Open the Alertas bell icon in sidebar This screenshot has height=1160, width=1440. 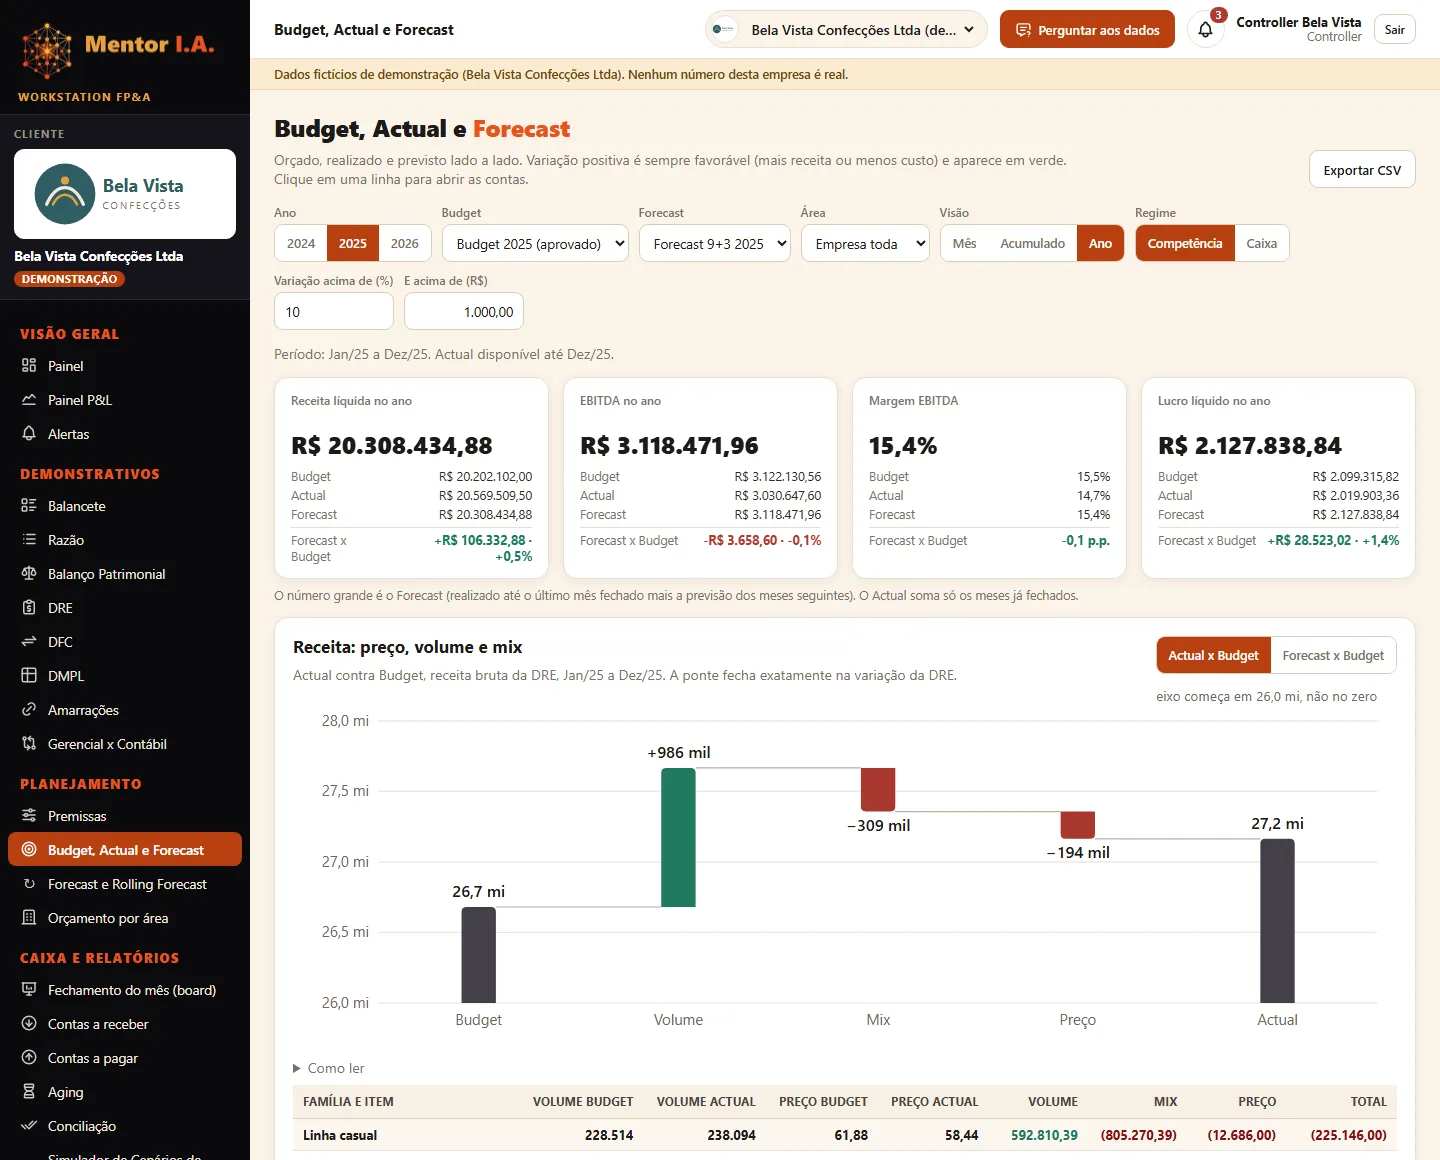(29, 434)
